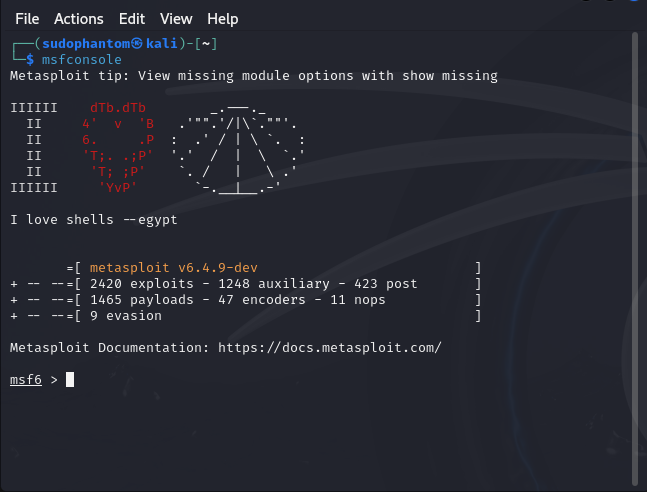Click the 'metasploit v6.4.9-dev' version text

point(174,268)
